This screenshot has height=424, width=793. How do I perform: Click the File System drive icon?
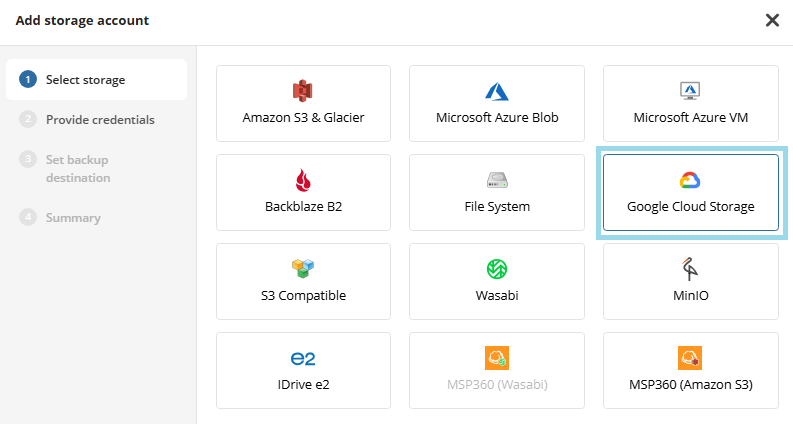(x=497, y=180)
